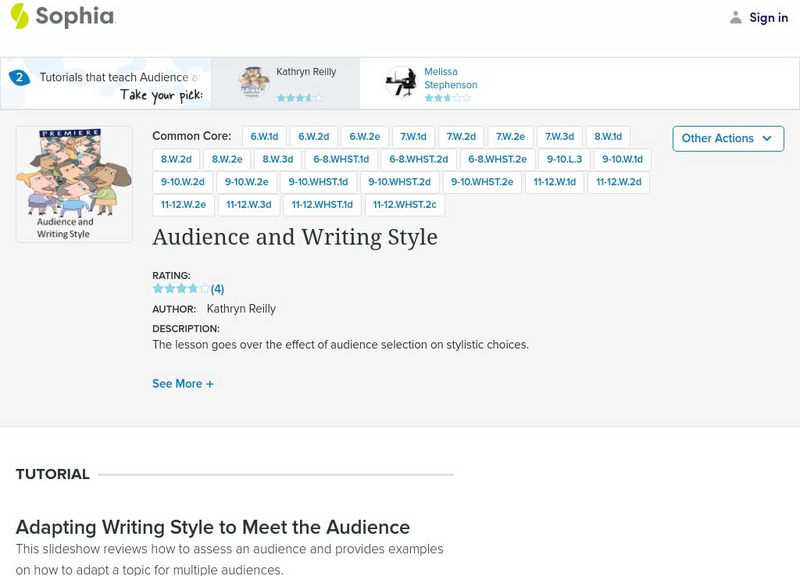Open the 9-10.L.3 standard tag
Image resolution: width=800 pixels, height=576 pixels.
565,160
